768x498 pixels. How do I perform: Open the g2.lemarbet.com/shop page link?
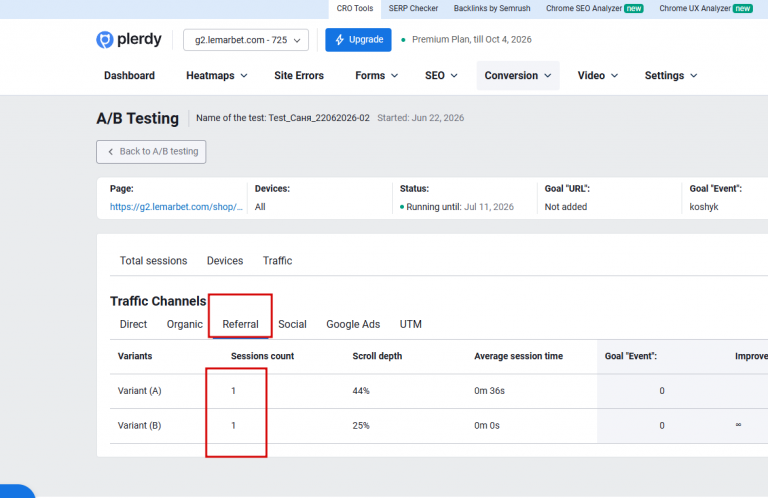(176, 207)
